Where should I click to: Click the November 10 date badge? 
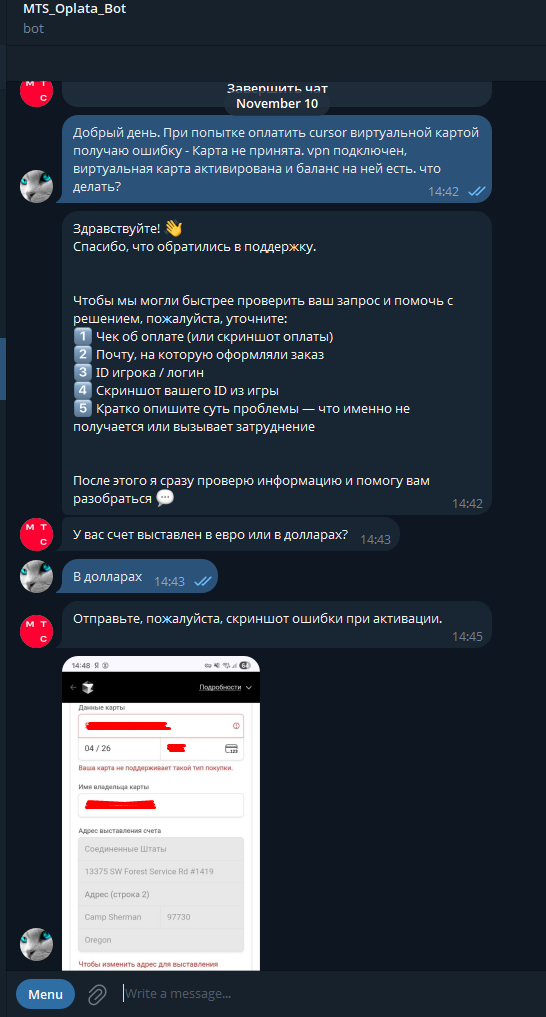(277, 103)
